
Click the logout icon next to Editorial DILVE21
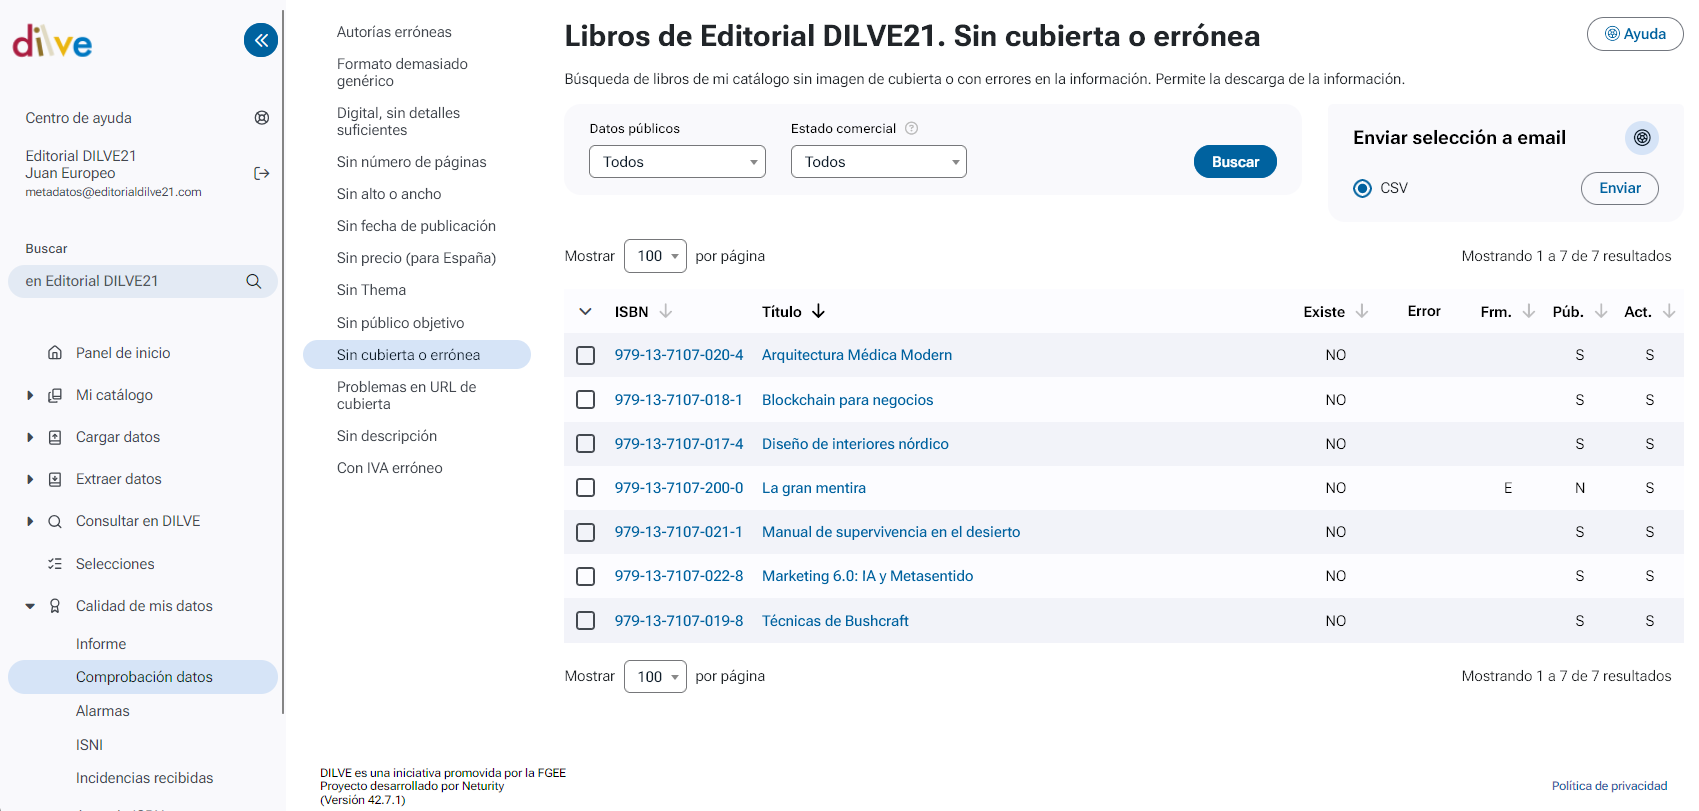click(x=262, y=173)
